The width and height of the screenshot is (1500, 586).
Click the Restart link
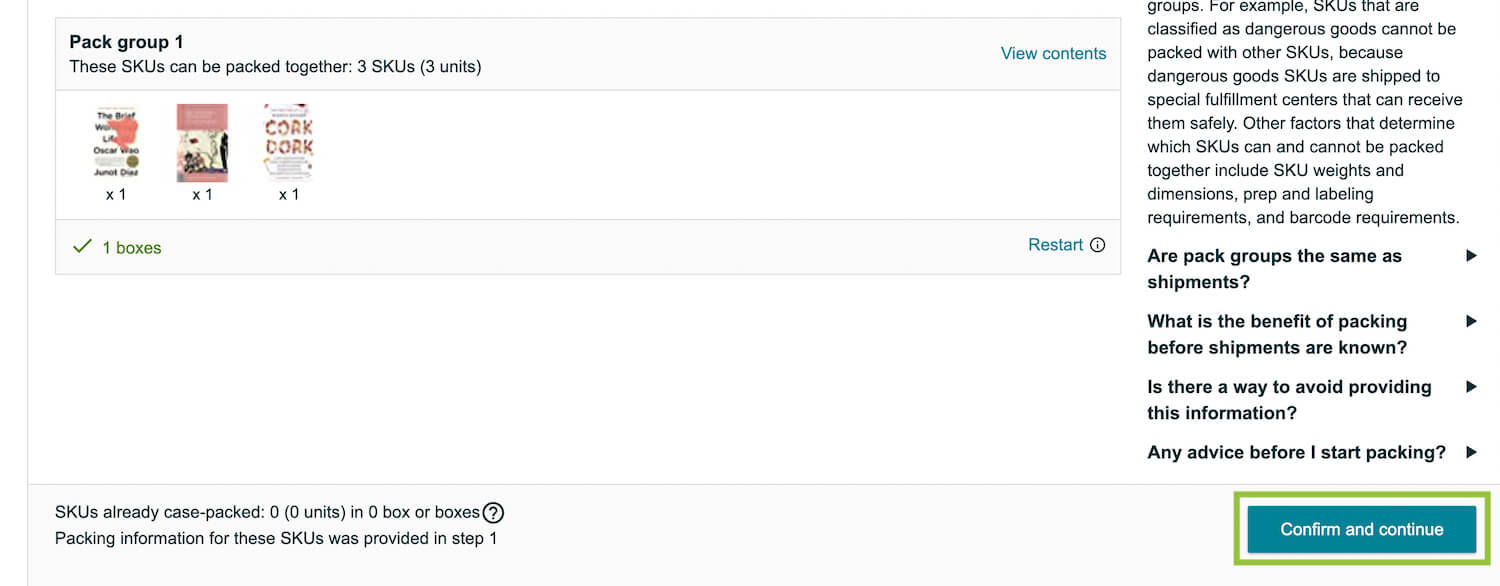pos(1055,245)
